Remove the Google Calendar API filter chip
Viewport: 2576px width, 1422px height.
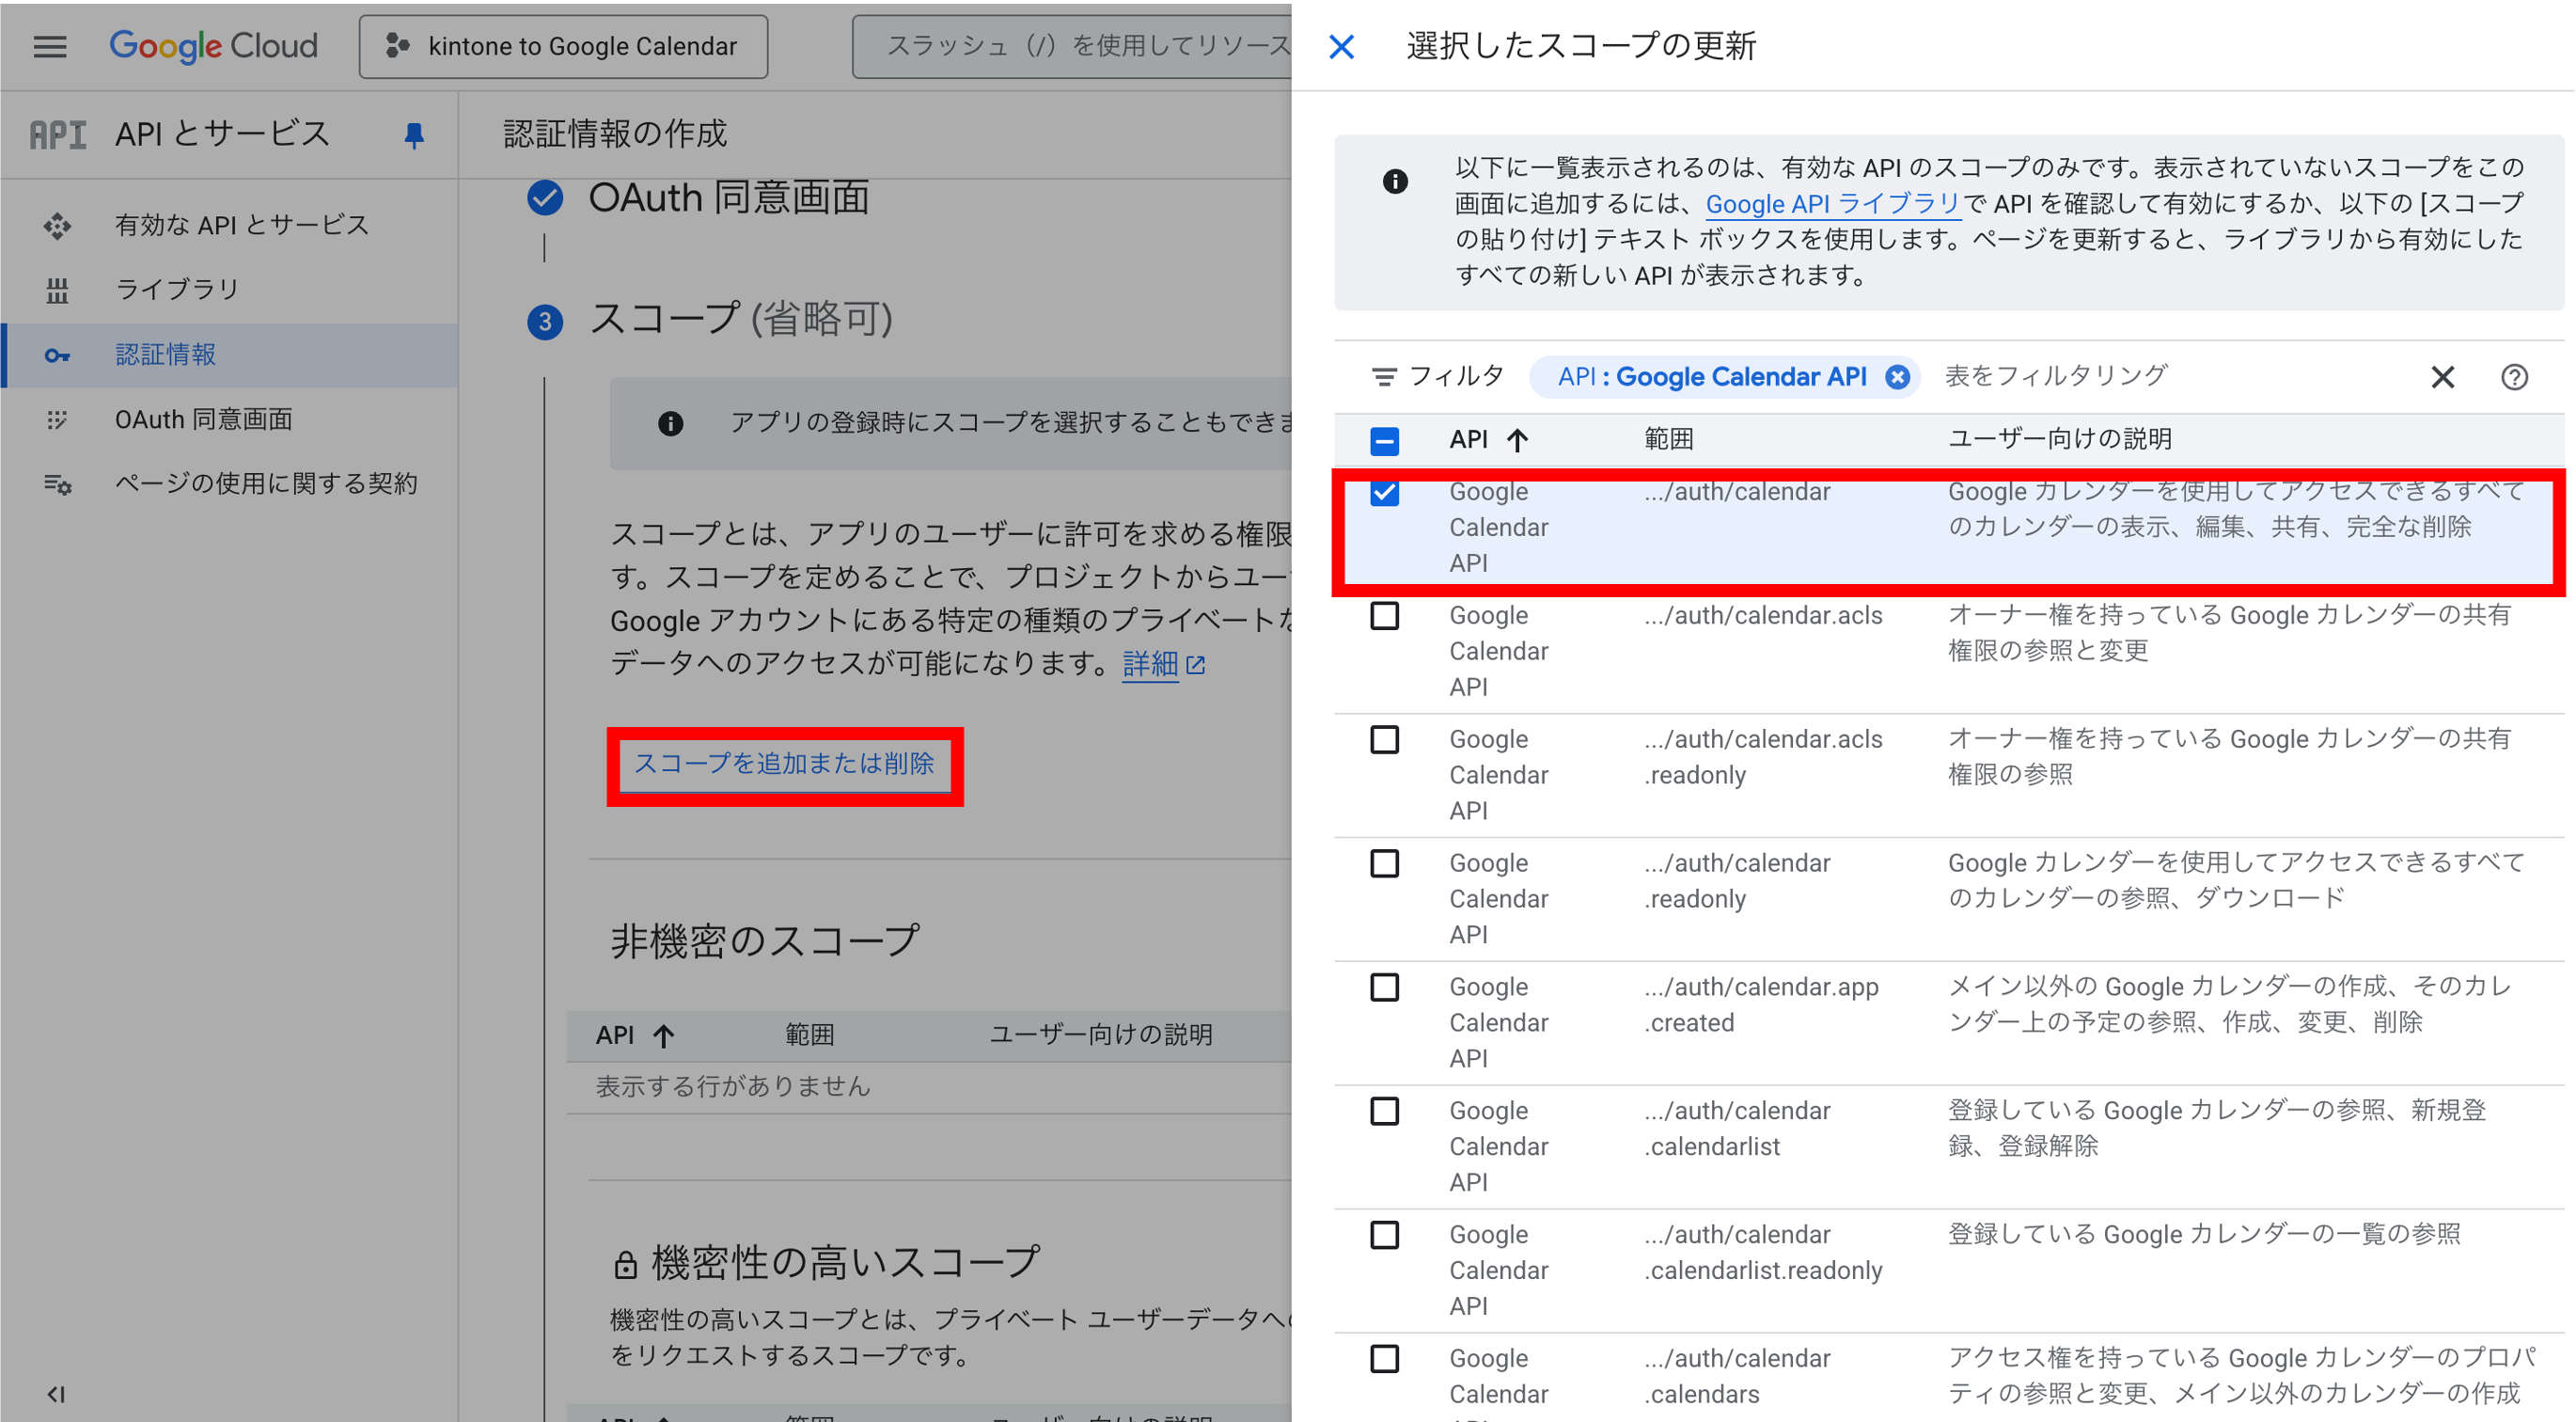1897,377
